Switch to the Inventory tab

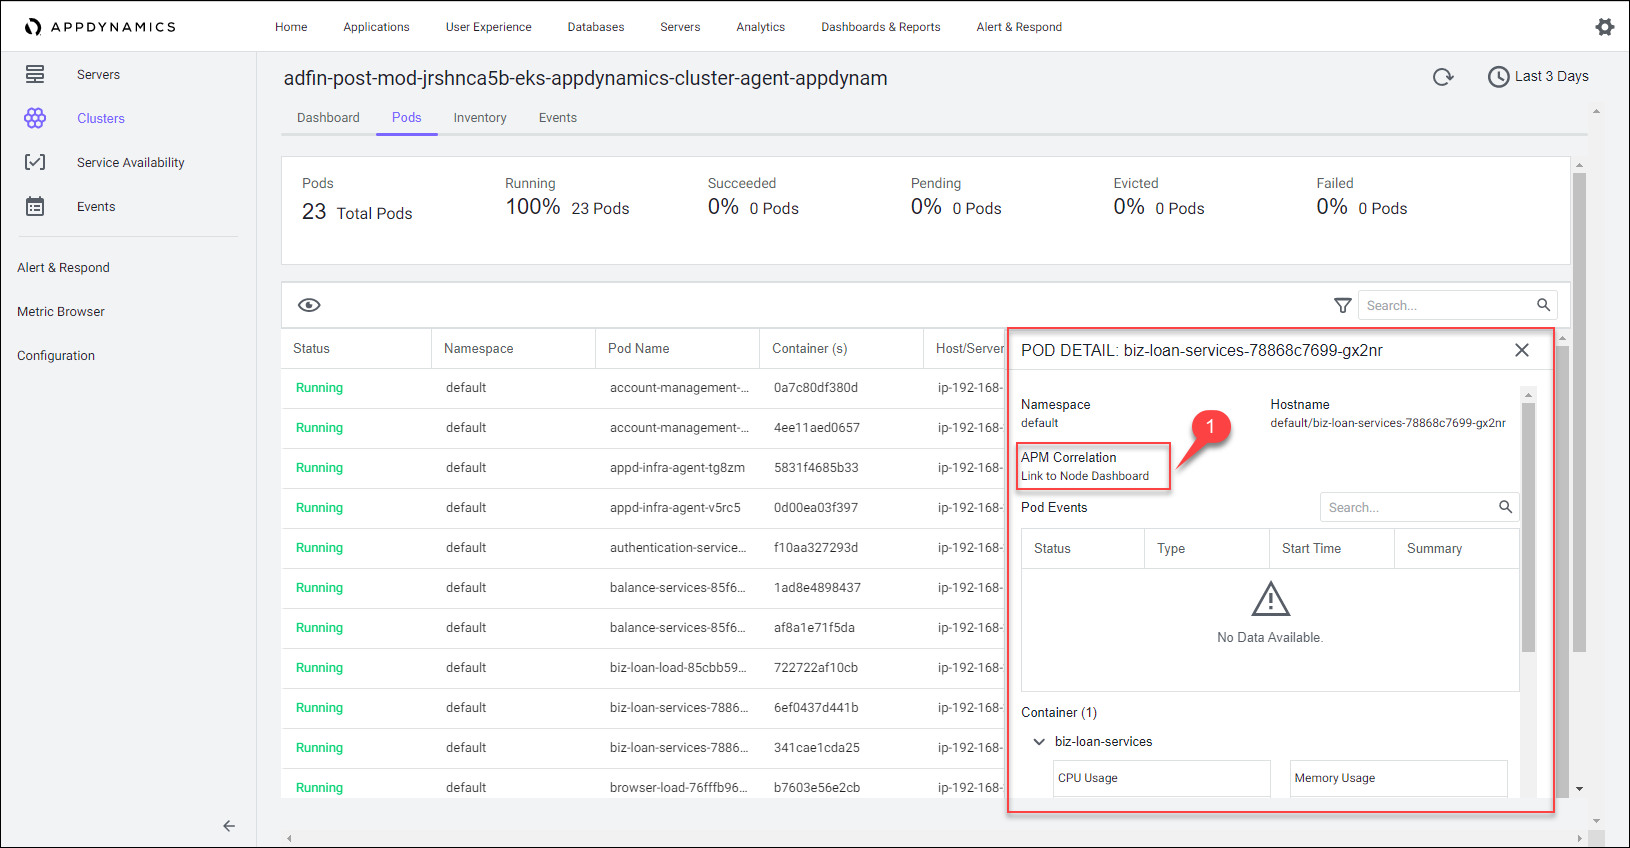(x=479, y=118)
